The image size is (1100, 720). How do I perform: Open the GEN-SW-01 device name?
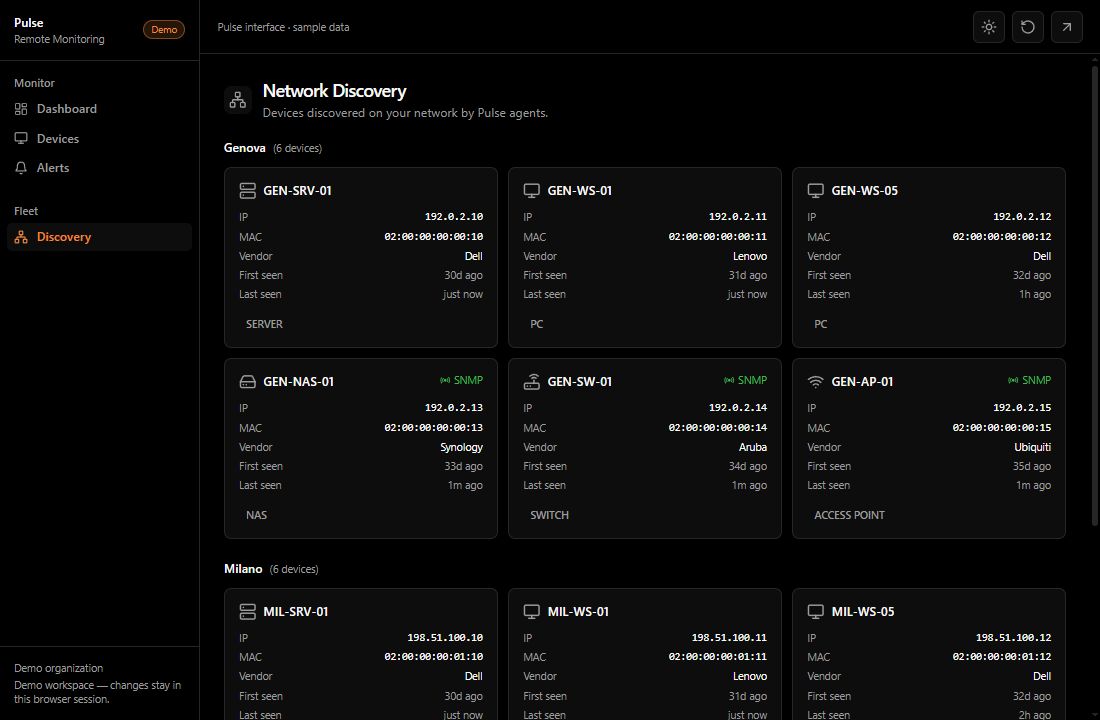point(579,382)
